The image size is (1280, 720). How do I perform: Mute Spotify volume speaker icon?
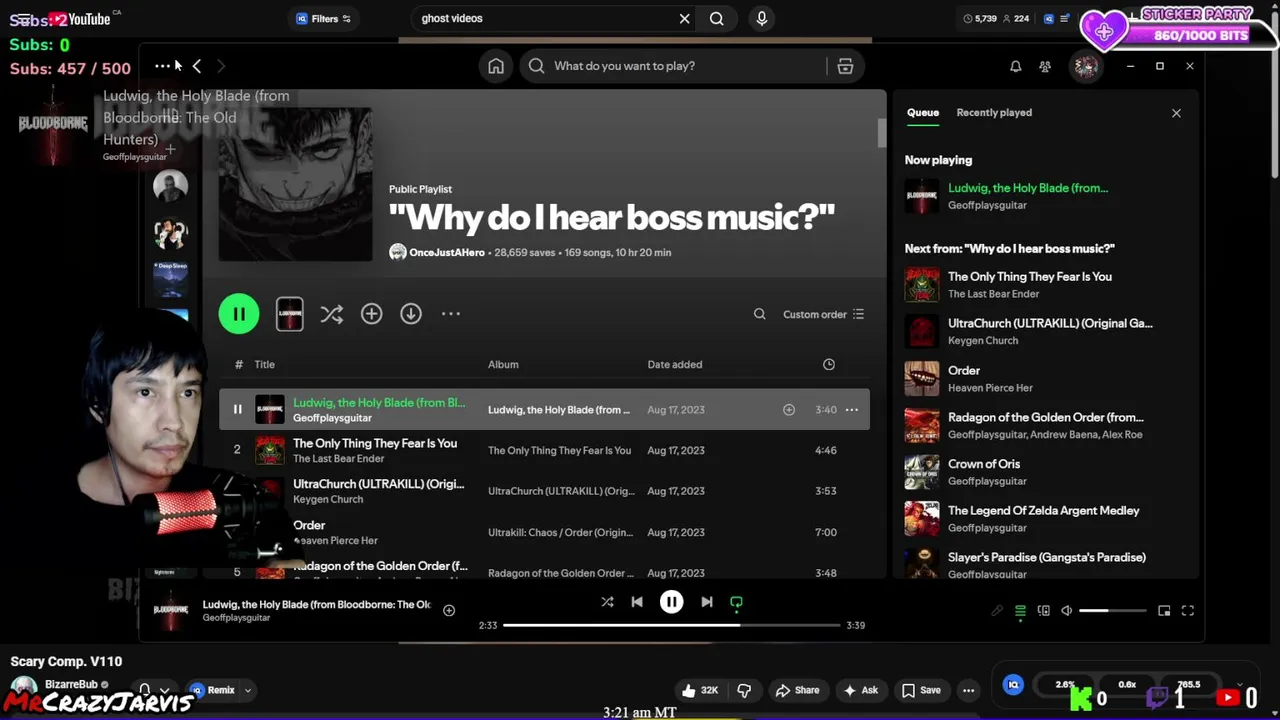(x=1066, y=611)
